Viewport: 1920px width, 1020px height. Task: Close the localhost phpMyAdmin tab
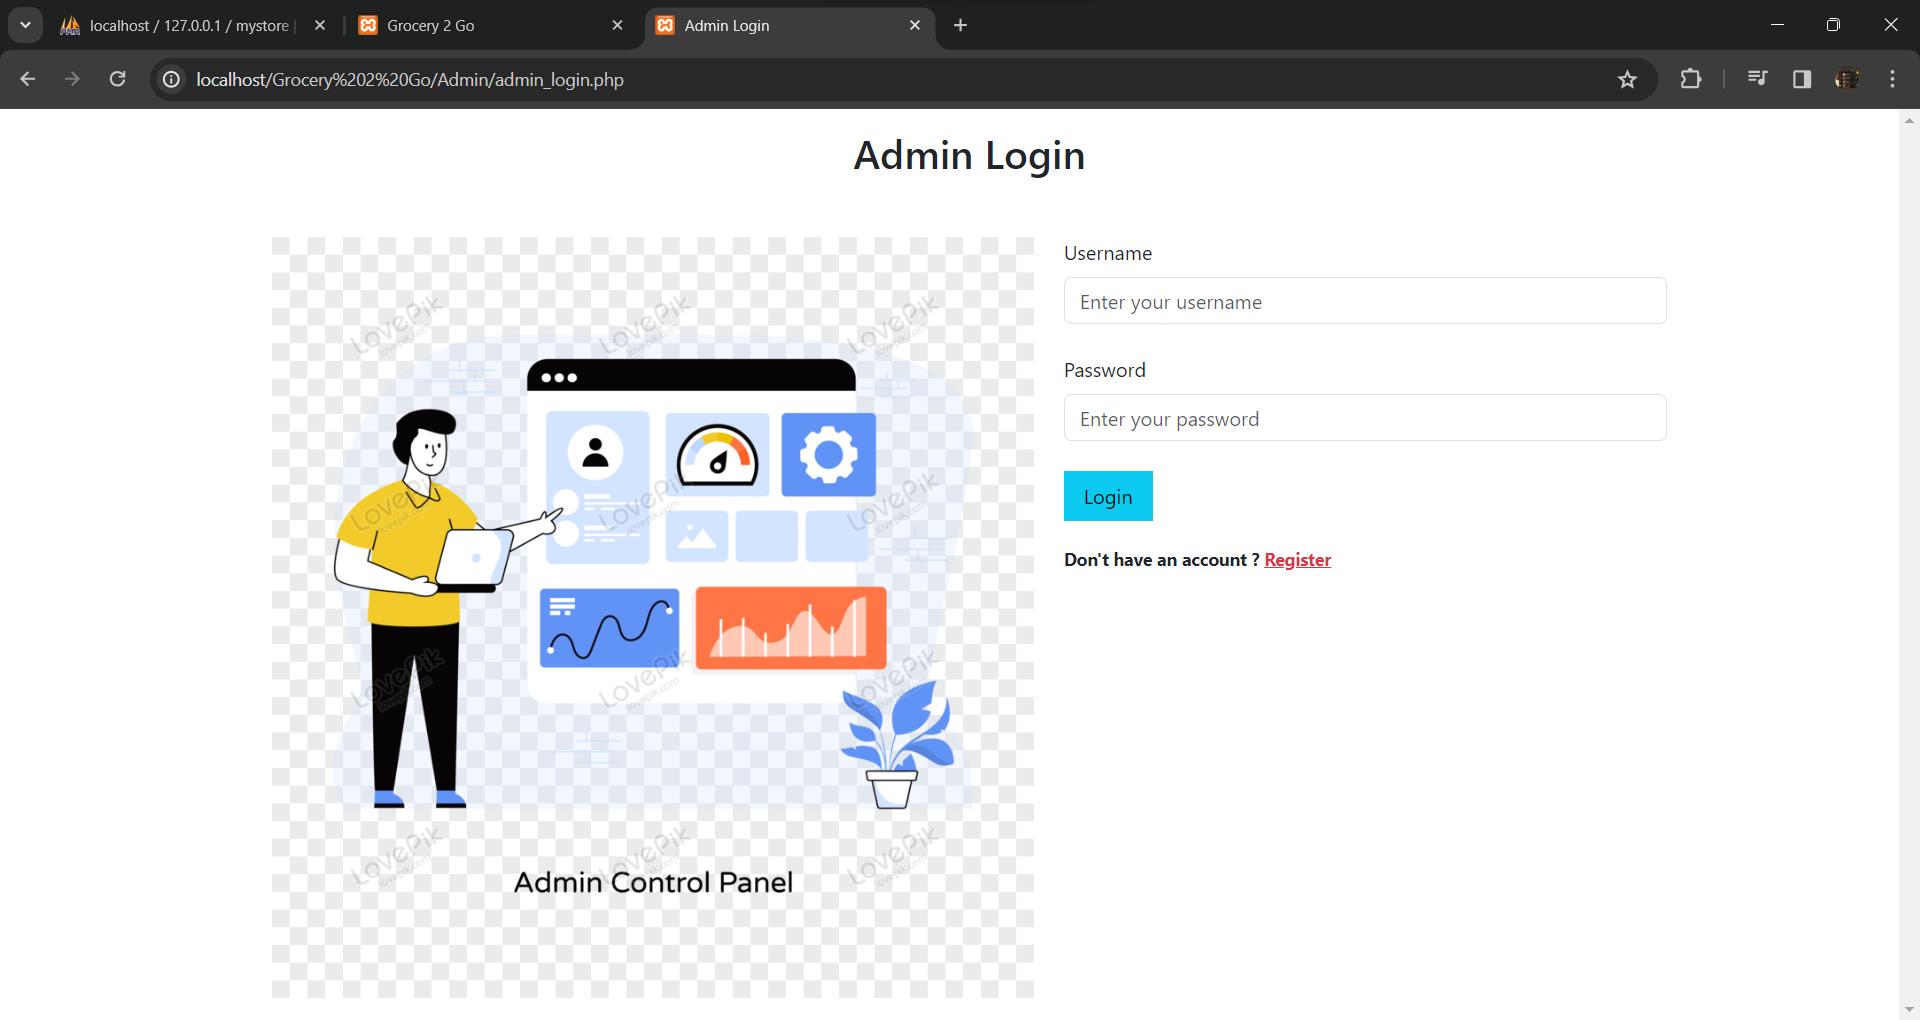pos(320,25)
